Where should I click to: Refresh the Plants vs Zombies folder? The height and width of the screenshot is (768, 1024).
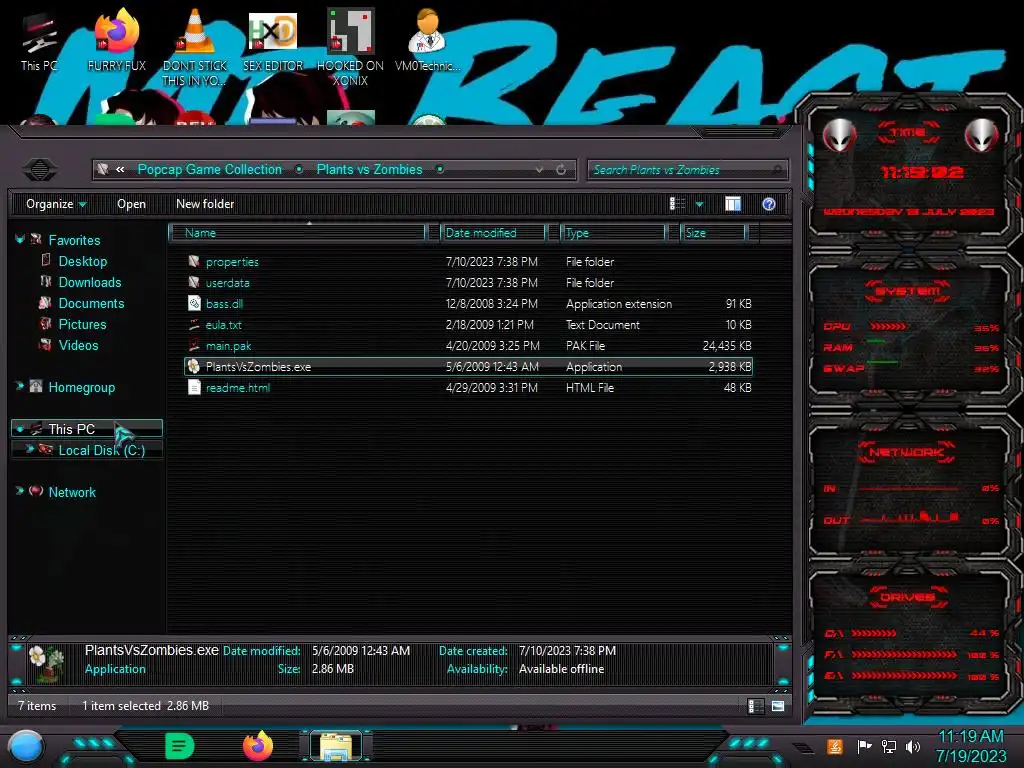click(561, 170)
